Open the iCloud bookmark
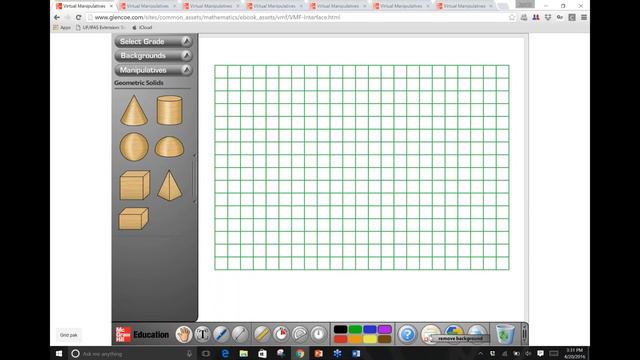The height and width of the screenshot is (360, 640). (142, 28)
